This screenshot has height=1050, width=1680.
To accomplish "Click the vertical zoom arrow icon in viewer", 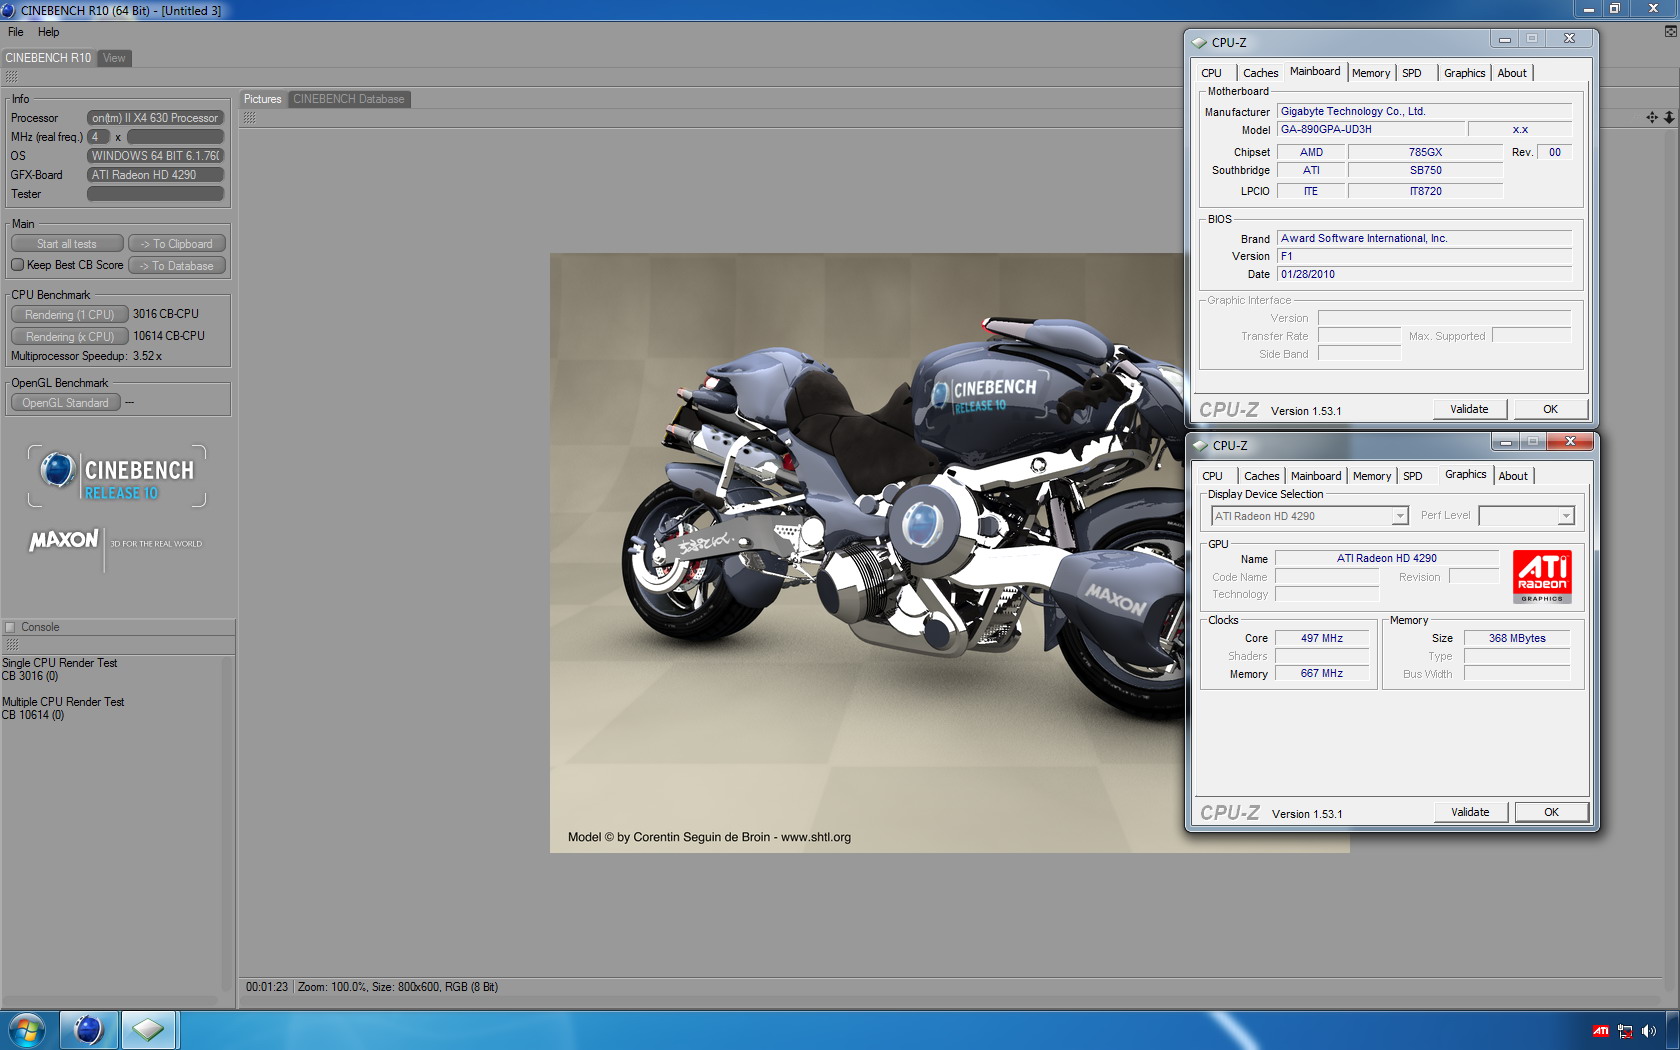I will pos(1669,118).
